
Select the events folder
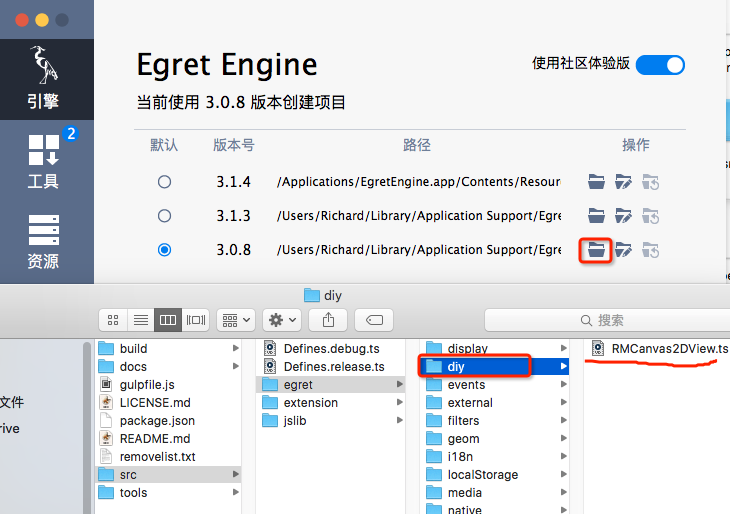495,385
